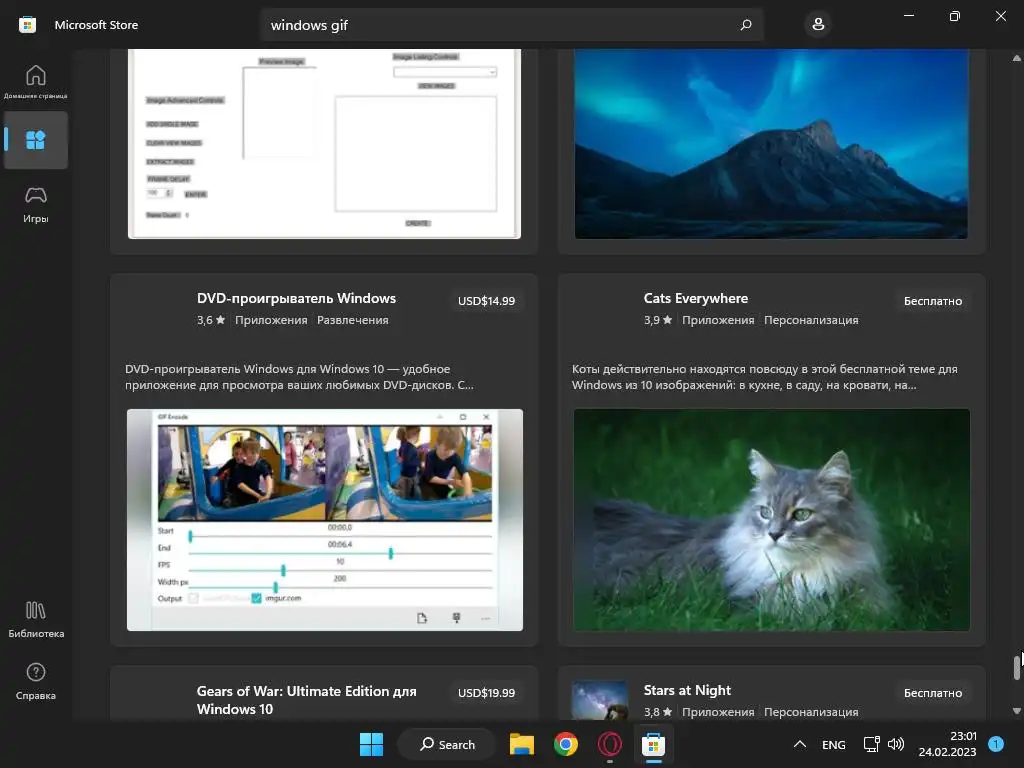Image resolution: width=1024 pixels, height=768 pixels.
Task: Open the Stars at Night app thumbnail icon
Action: coord(600,701)
